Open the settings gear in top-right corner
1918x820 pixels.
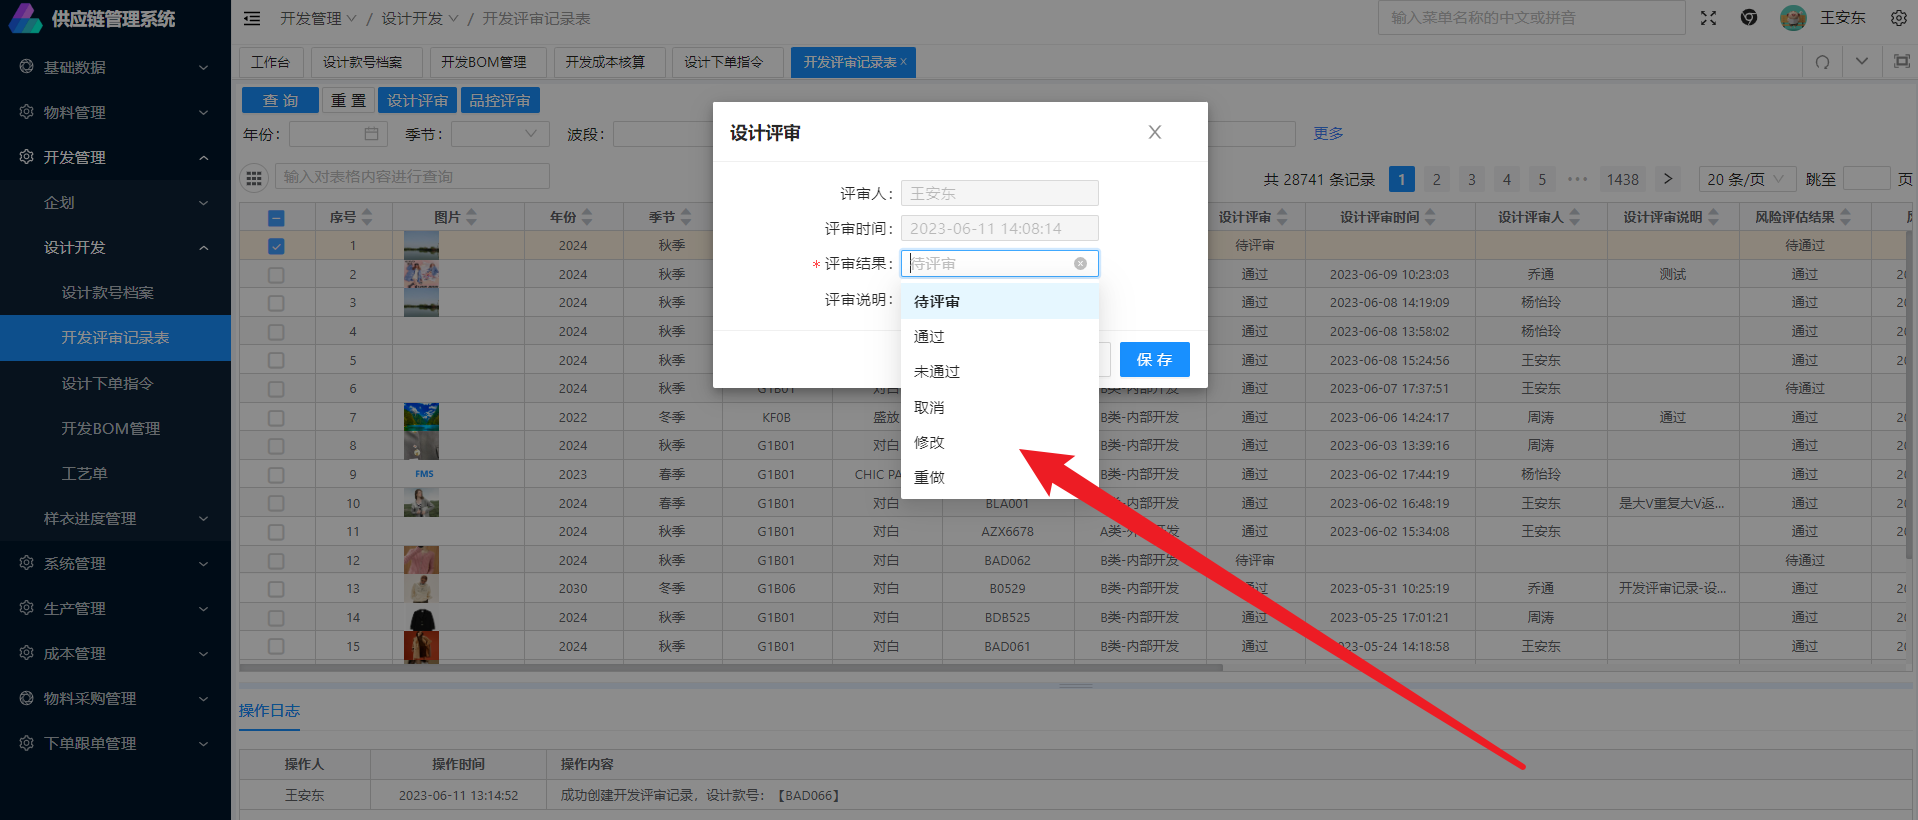tap(1898, 18)
